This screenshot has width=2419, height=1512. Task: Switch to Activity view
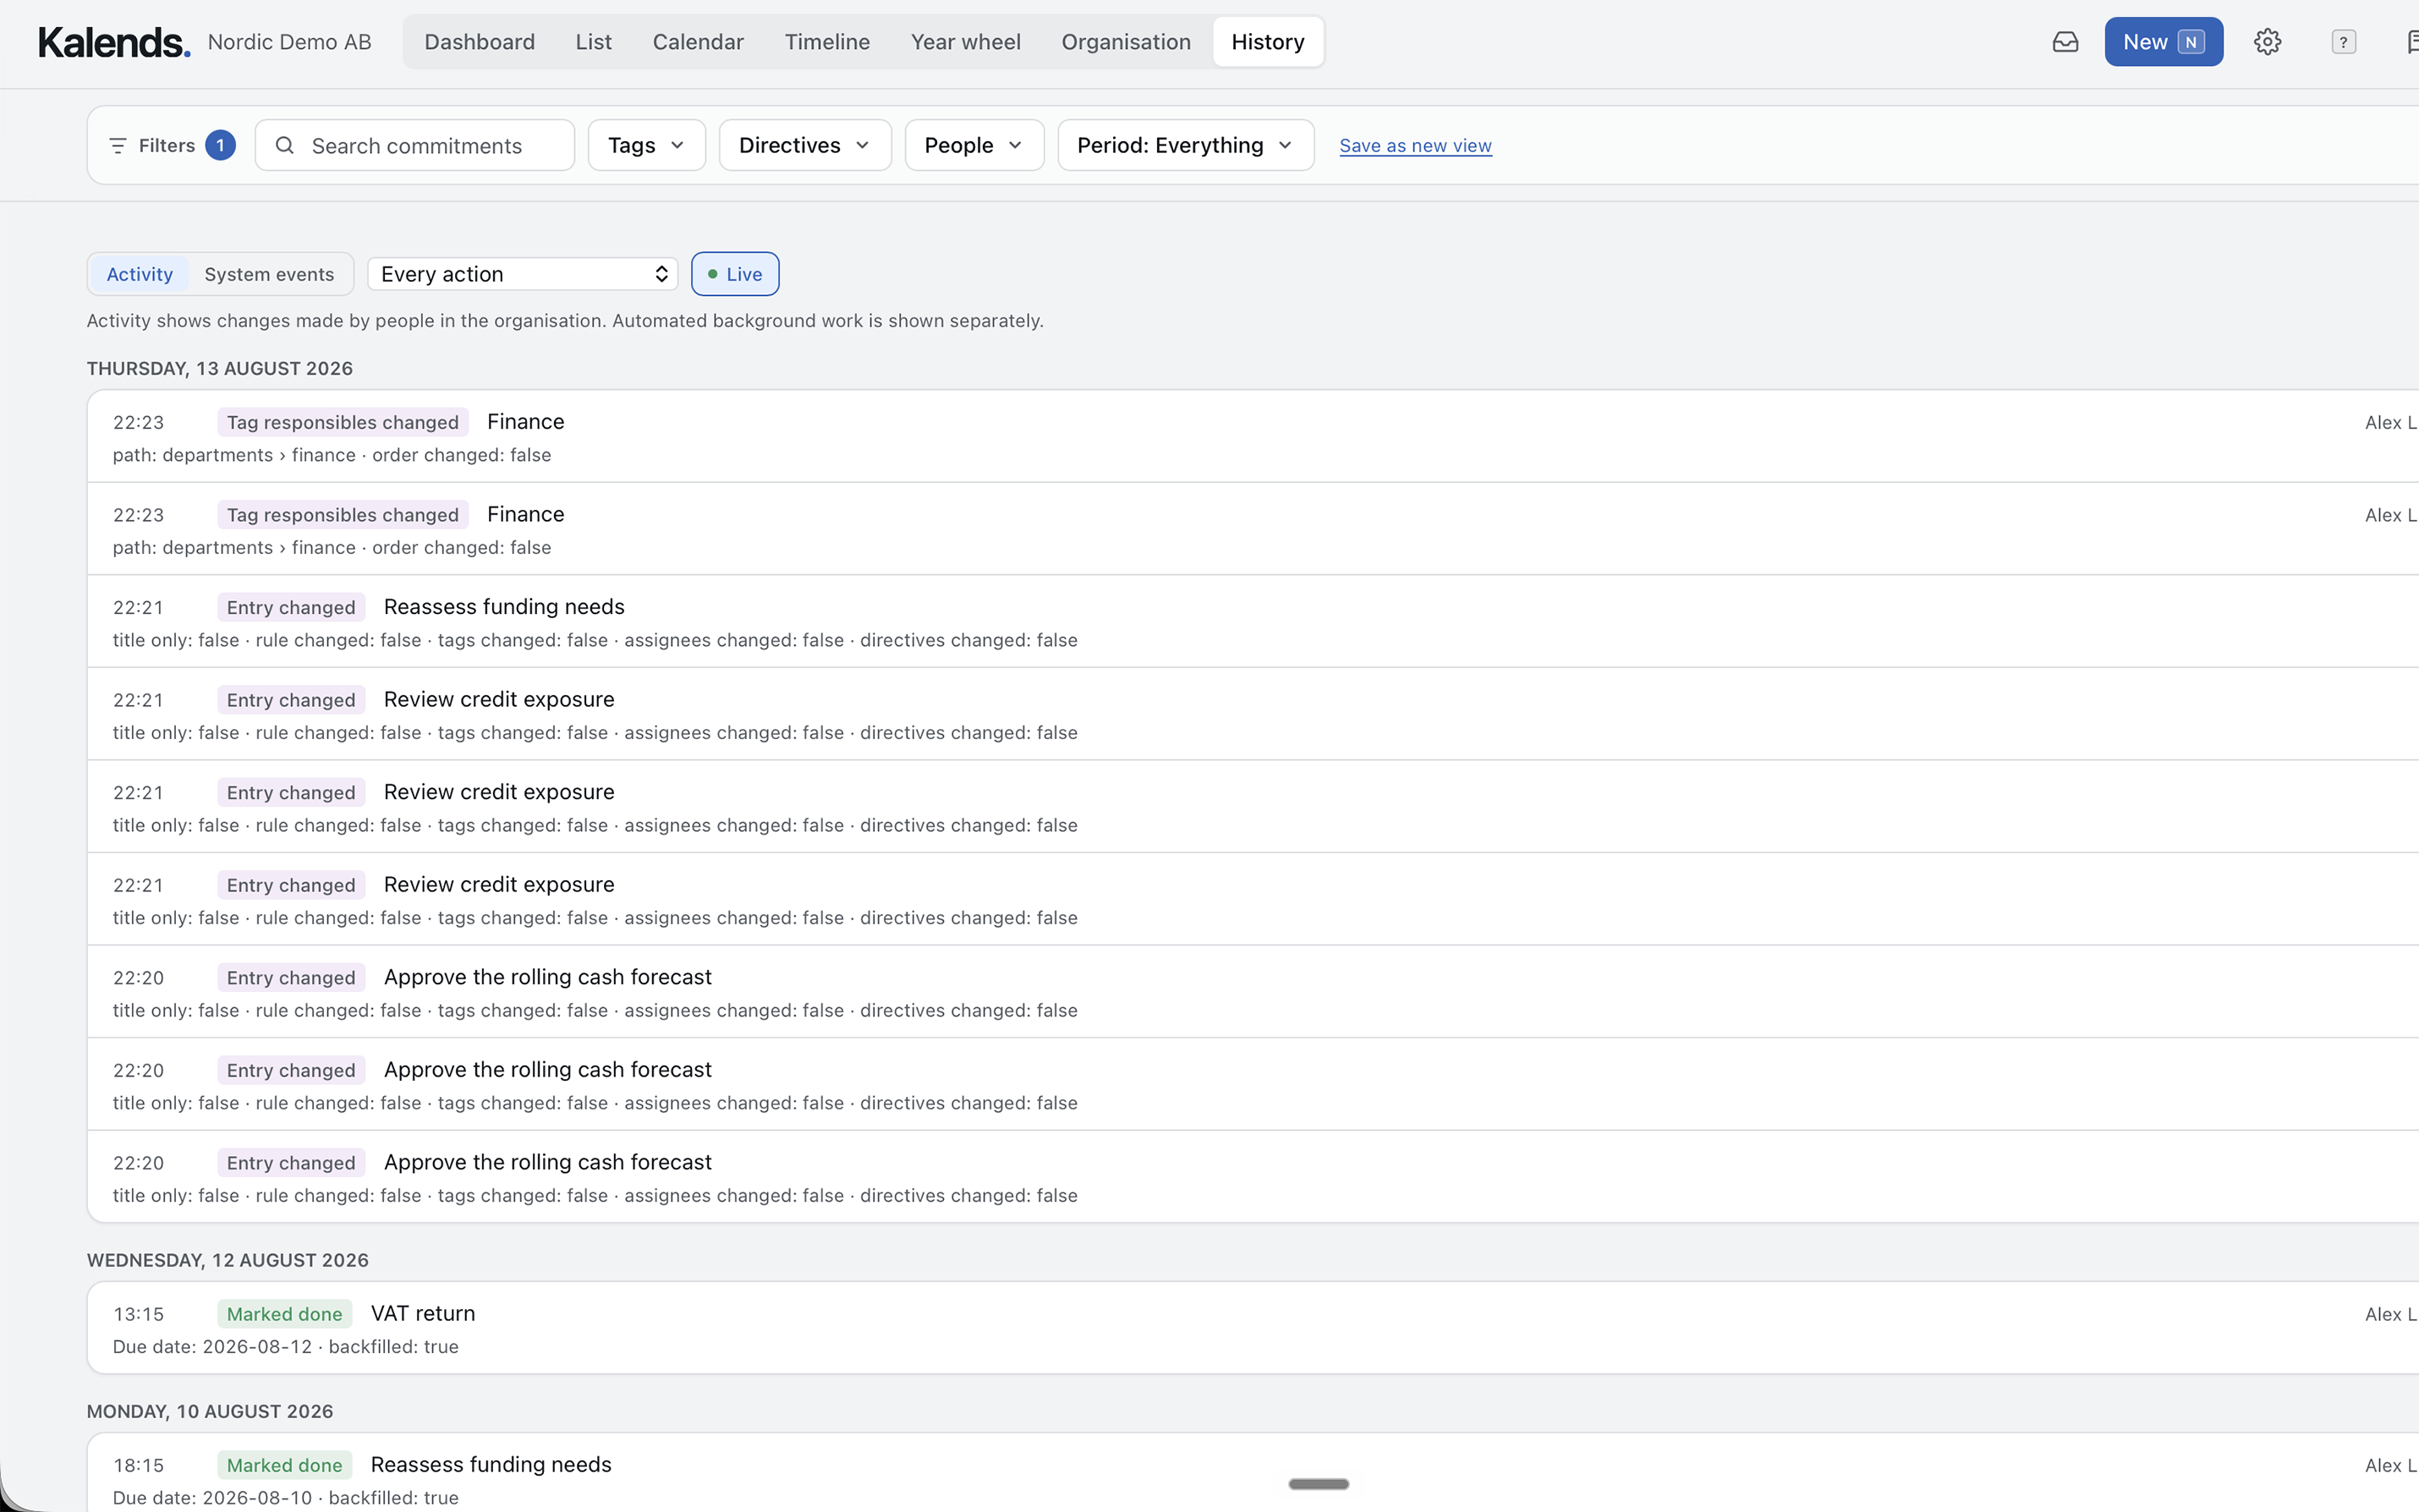pos(139,274)
